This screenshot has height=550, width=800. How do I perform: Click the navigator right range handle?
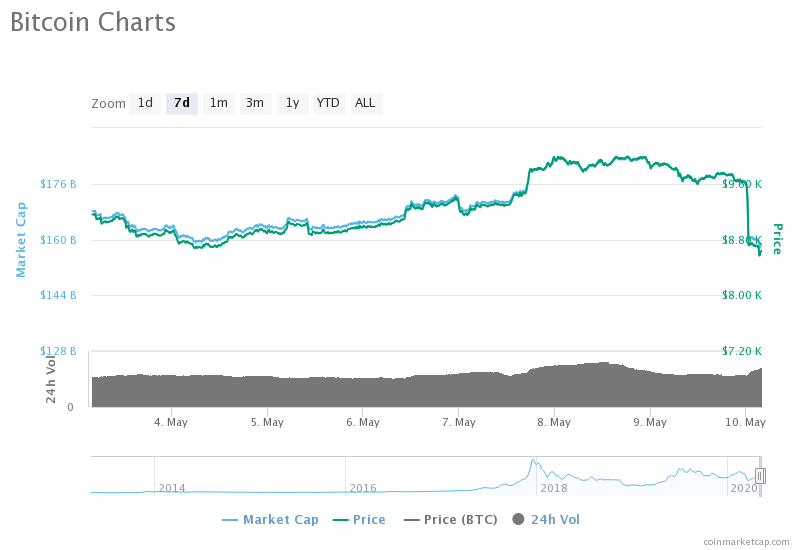click(760, 476)
